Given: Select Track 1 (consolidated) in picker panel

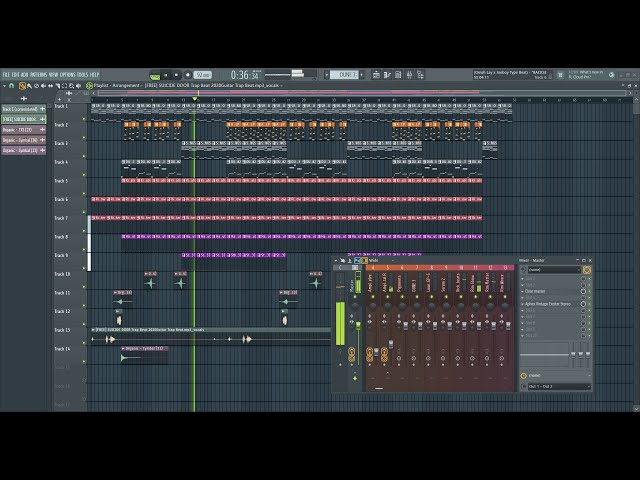Looking at the screenshot, I should click(x=23, y=109).
